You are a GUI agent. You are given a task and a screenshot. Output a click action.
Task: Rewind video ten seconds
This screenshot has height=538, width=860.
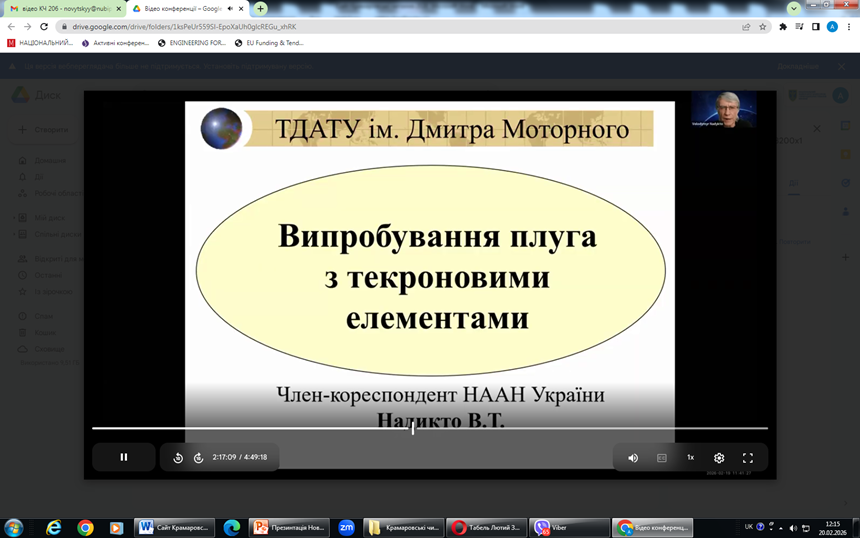178,457
